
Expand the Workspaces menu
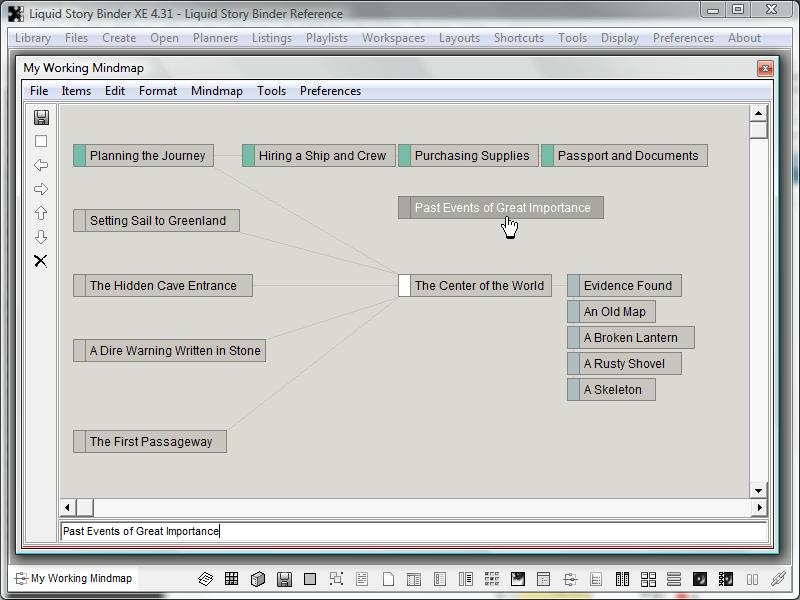pyautogui.click(x=393, y=38)
